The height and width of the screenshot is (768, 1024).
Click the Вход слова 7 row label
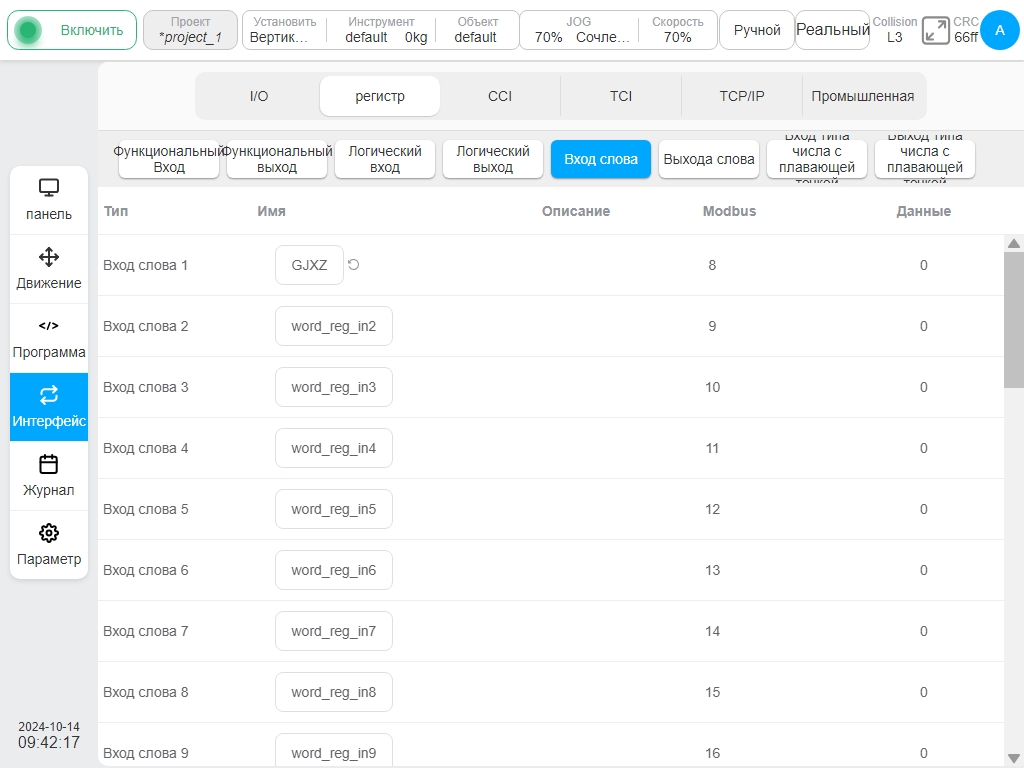coord(145,631)
